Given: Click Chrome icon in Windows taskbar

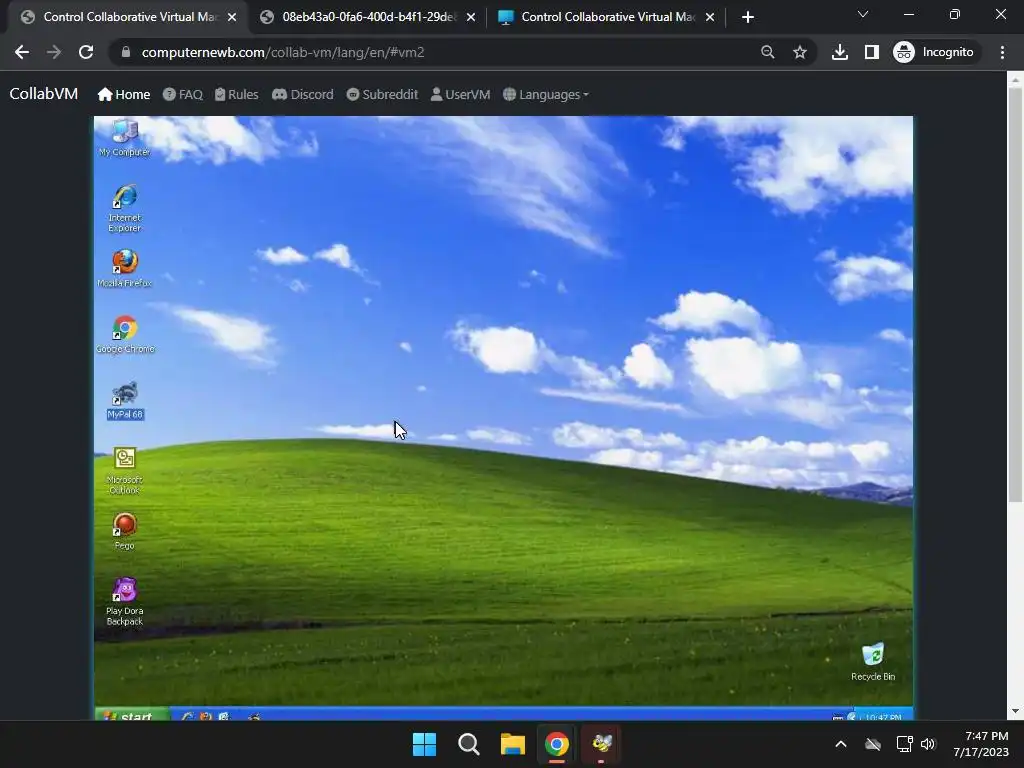Looking at the screenshot, I should [557, 744].
